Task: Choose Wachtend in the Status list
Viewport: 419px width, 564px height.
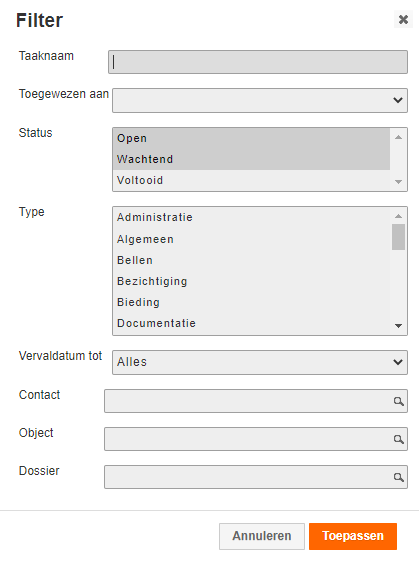Action: 251,159
